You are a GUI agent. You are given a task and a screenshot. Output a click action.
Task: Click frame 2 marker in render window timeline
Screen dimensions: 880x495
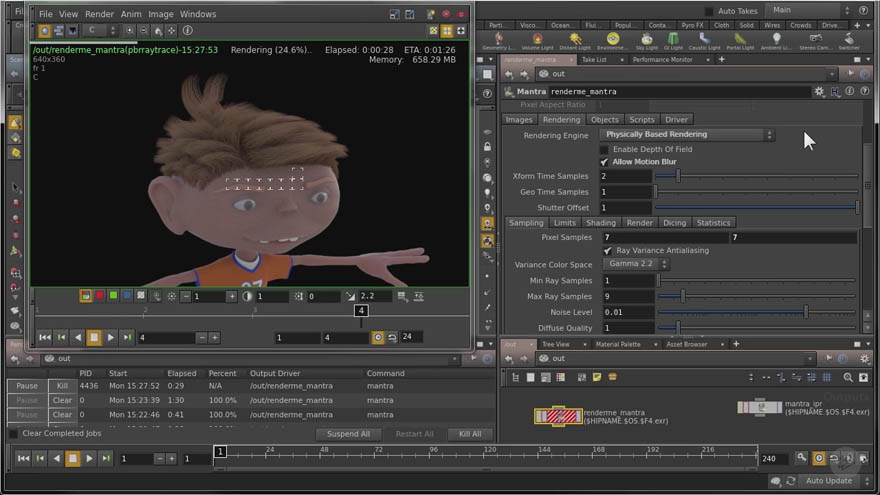click(145, 310)
